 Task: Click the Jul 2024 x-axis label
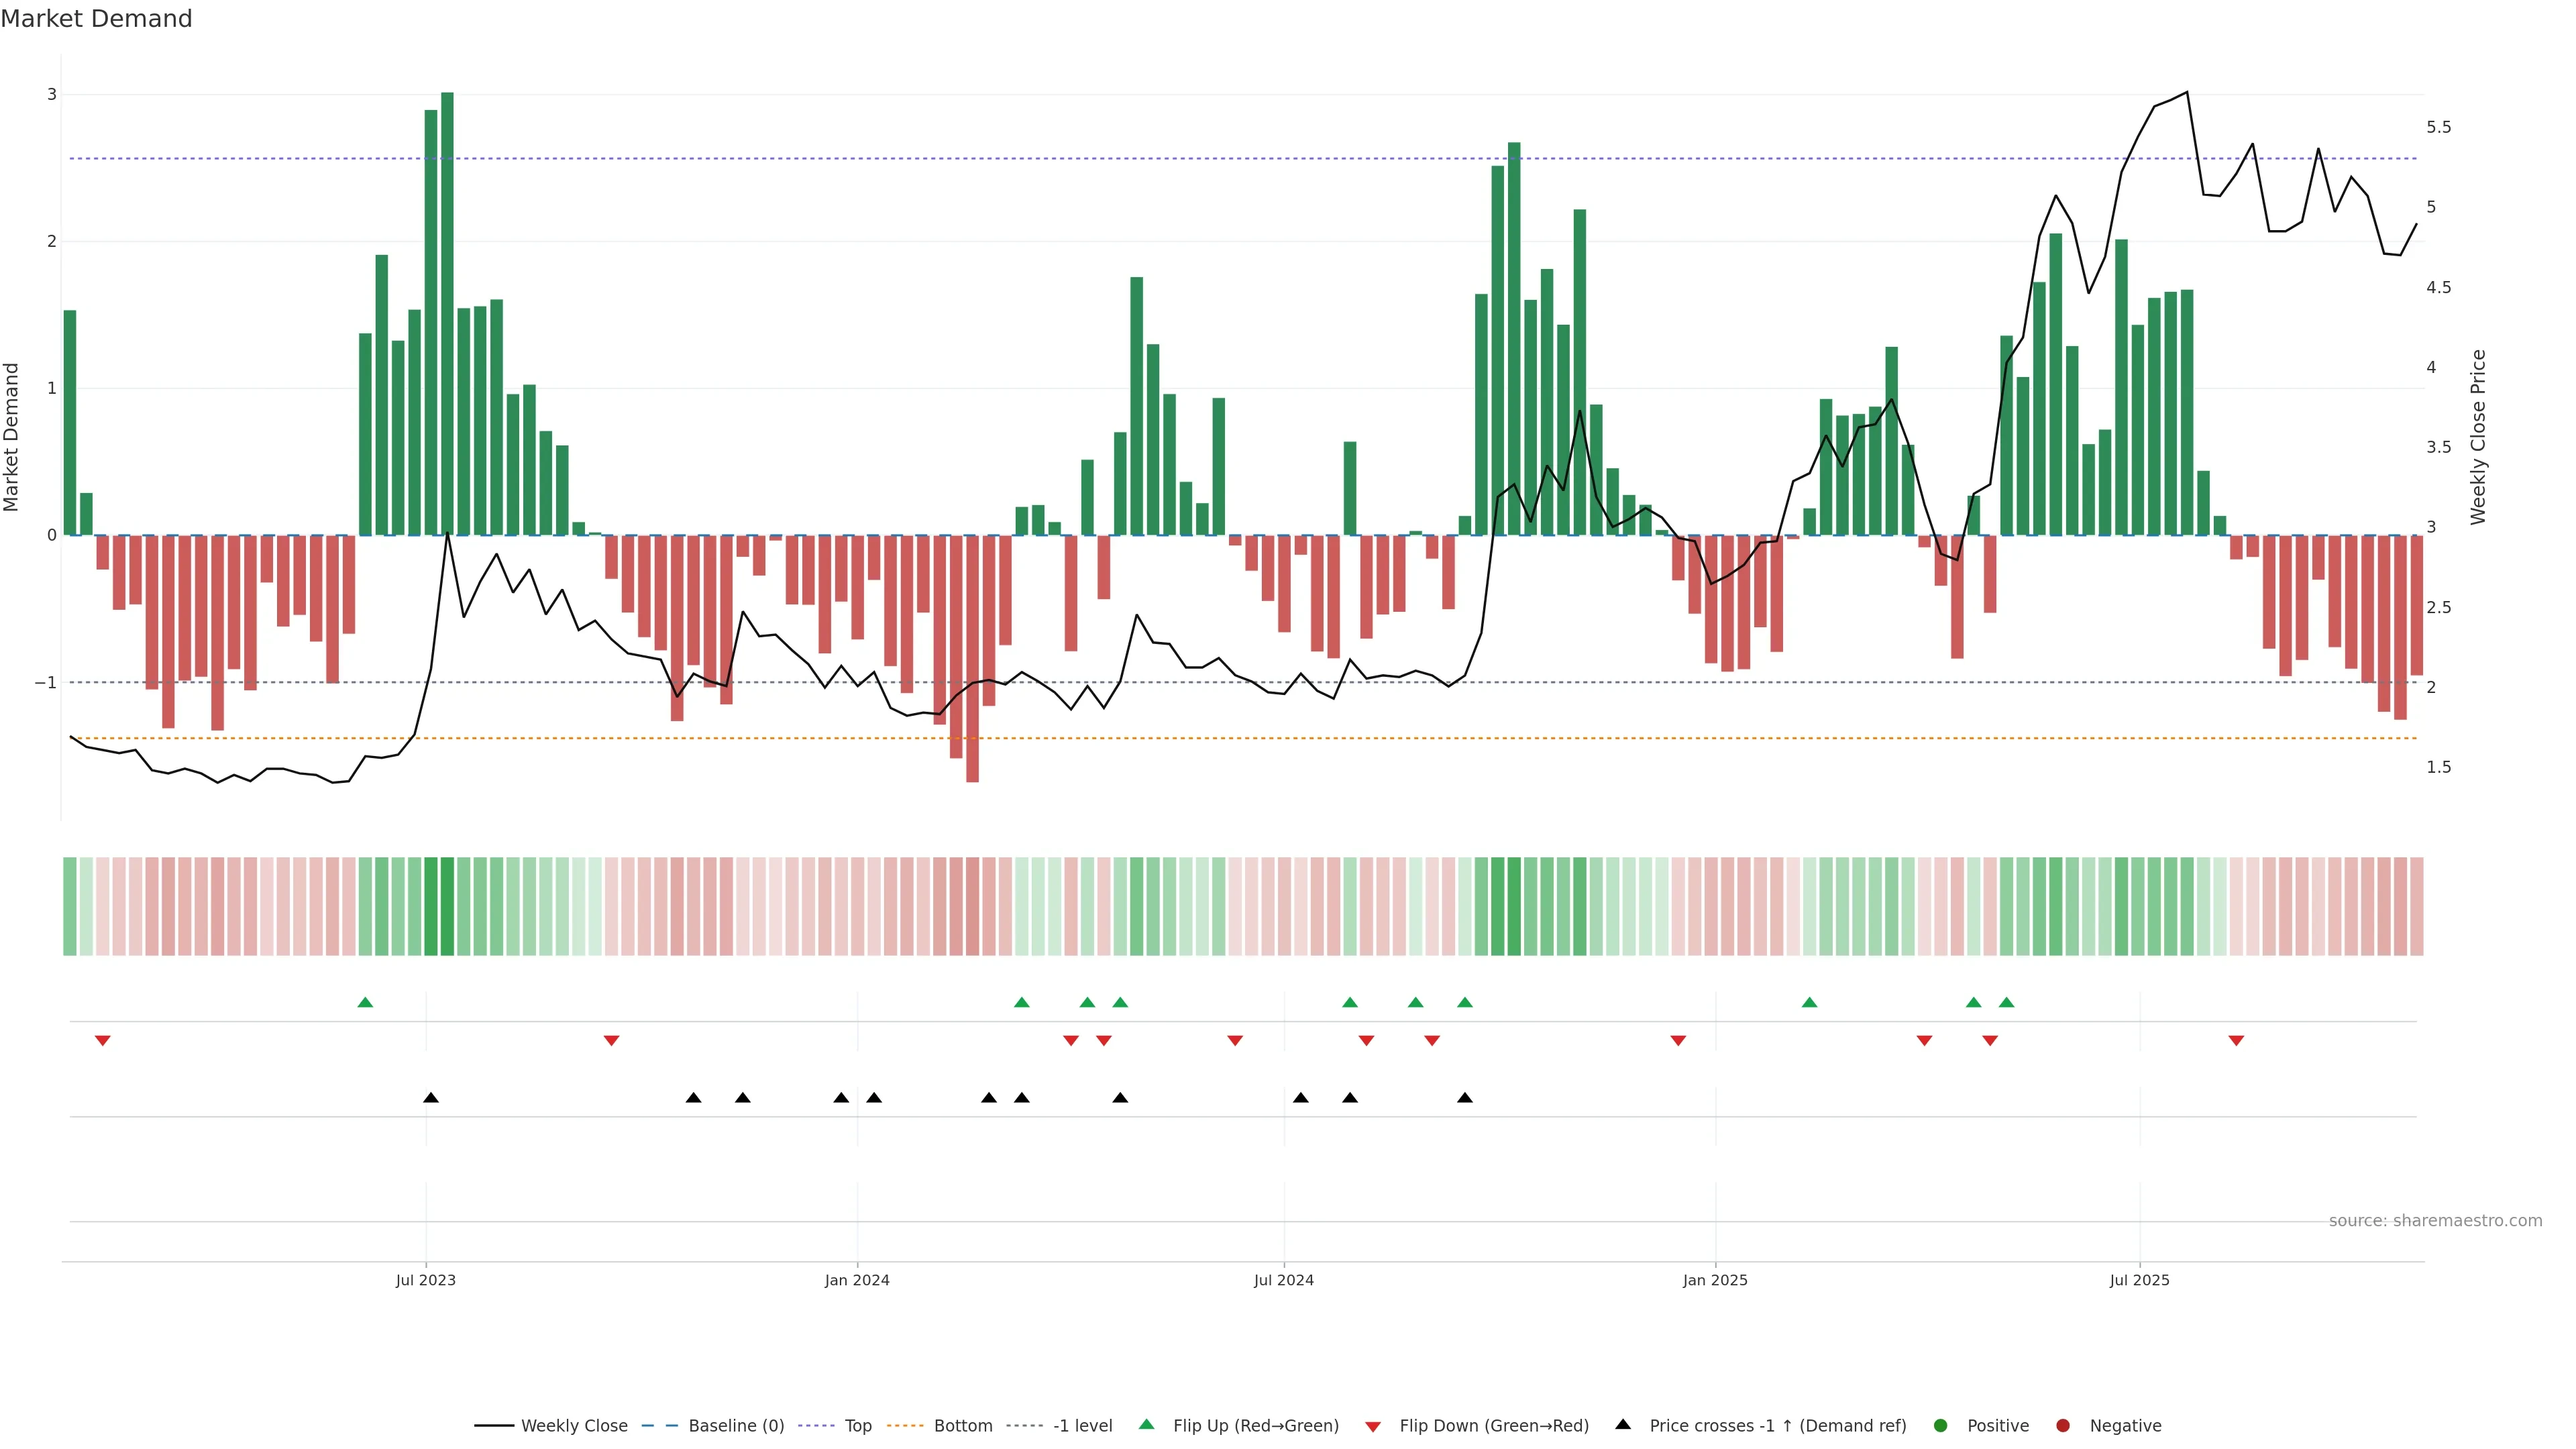pyautogui.click(x=1284, y=1280)
